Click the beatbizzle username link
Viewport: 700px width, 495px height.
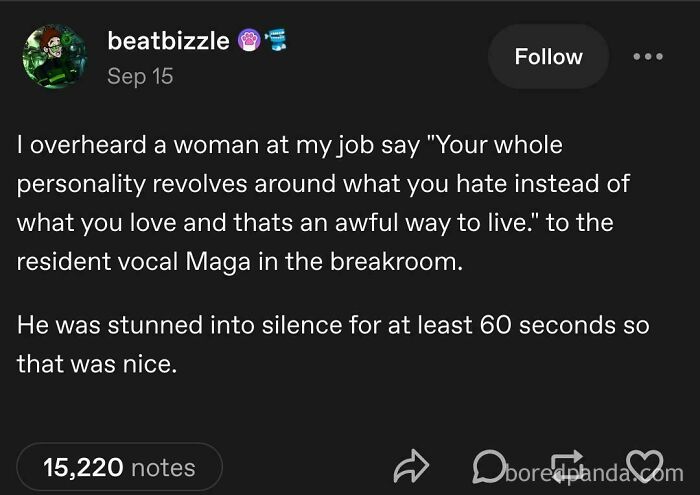(169, 42)
